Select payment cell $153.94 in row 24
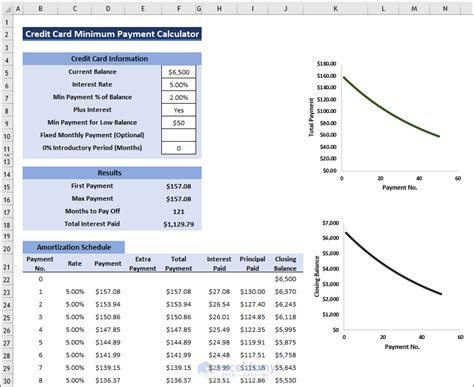474x387 pixels. pyautogui.click(x=108, y=304)
